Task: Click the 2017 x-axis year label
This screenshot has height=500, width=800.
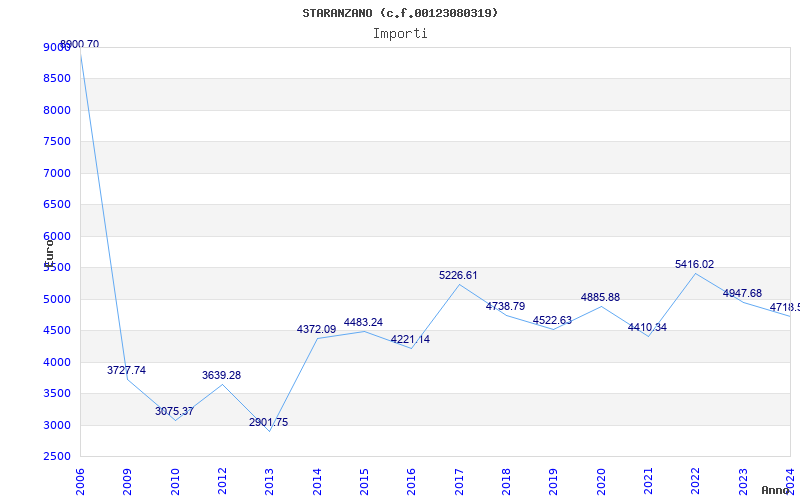Action: [459, 481]
